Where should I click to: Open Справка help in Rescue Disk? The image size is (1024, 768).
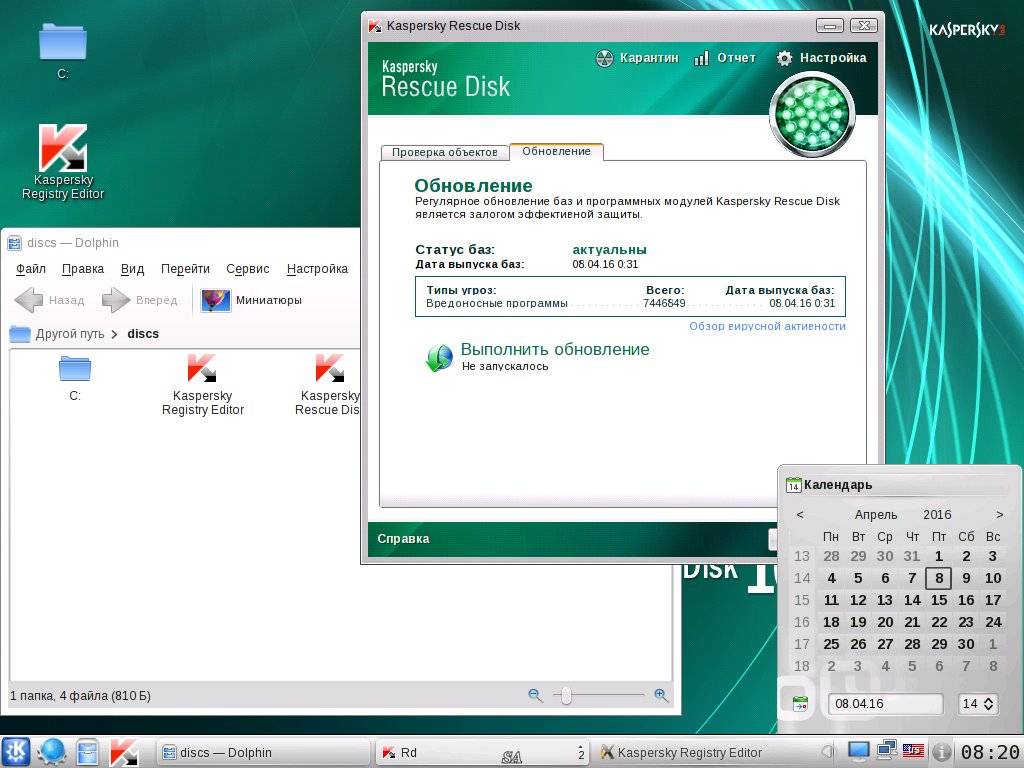click(x=404, y=539)
